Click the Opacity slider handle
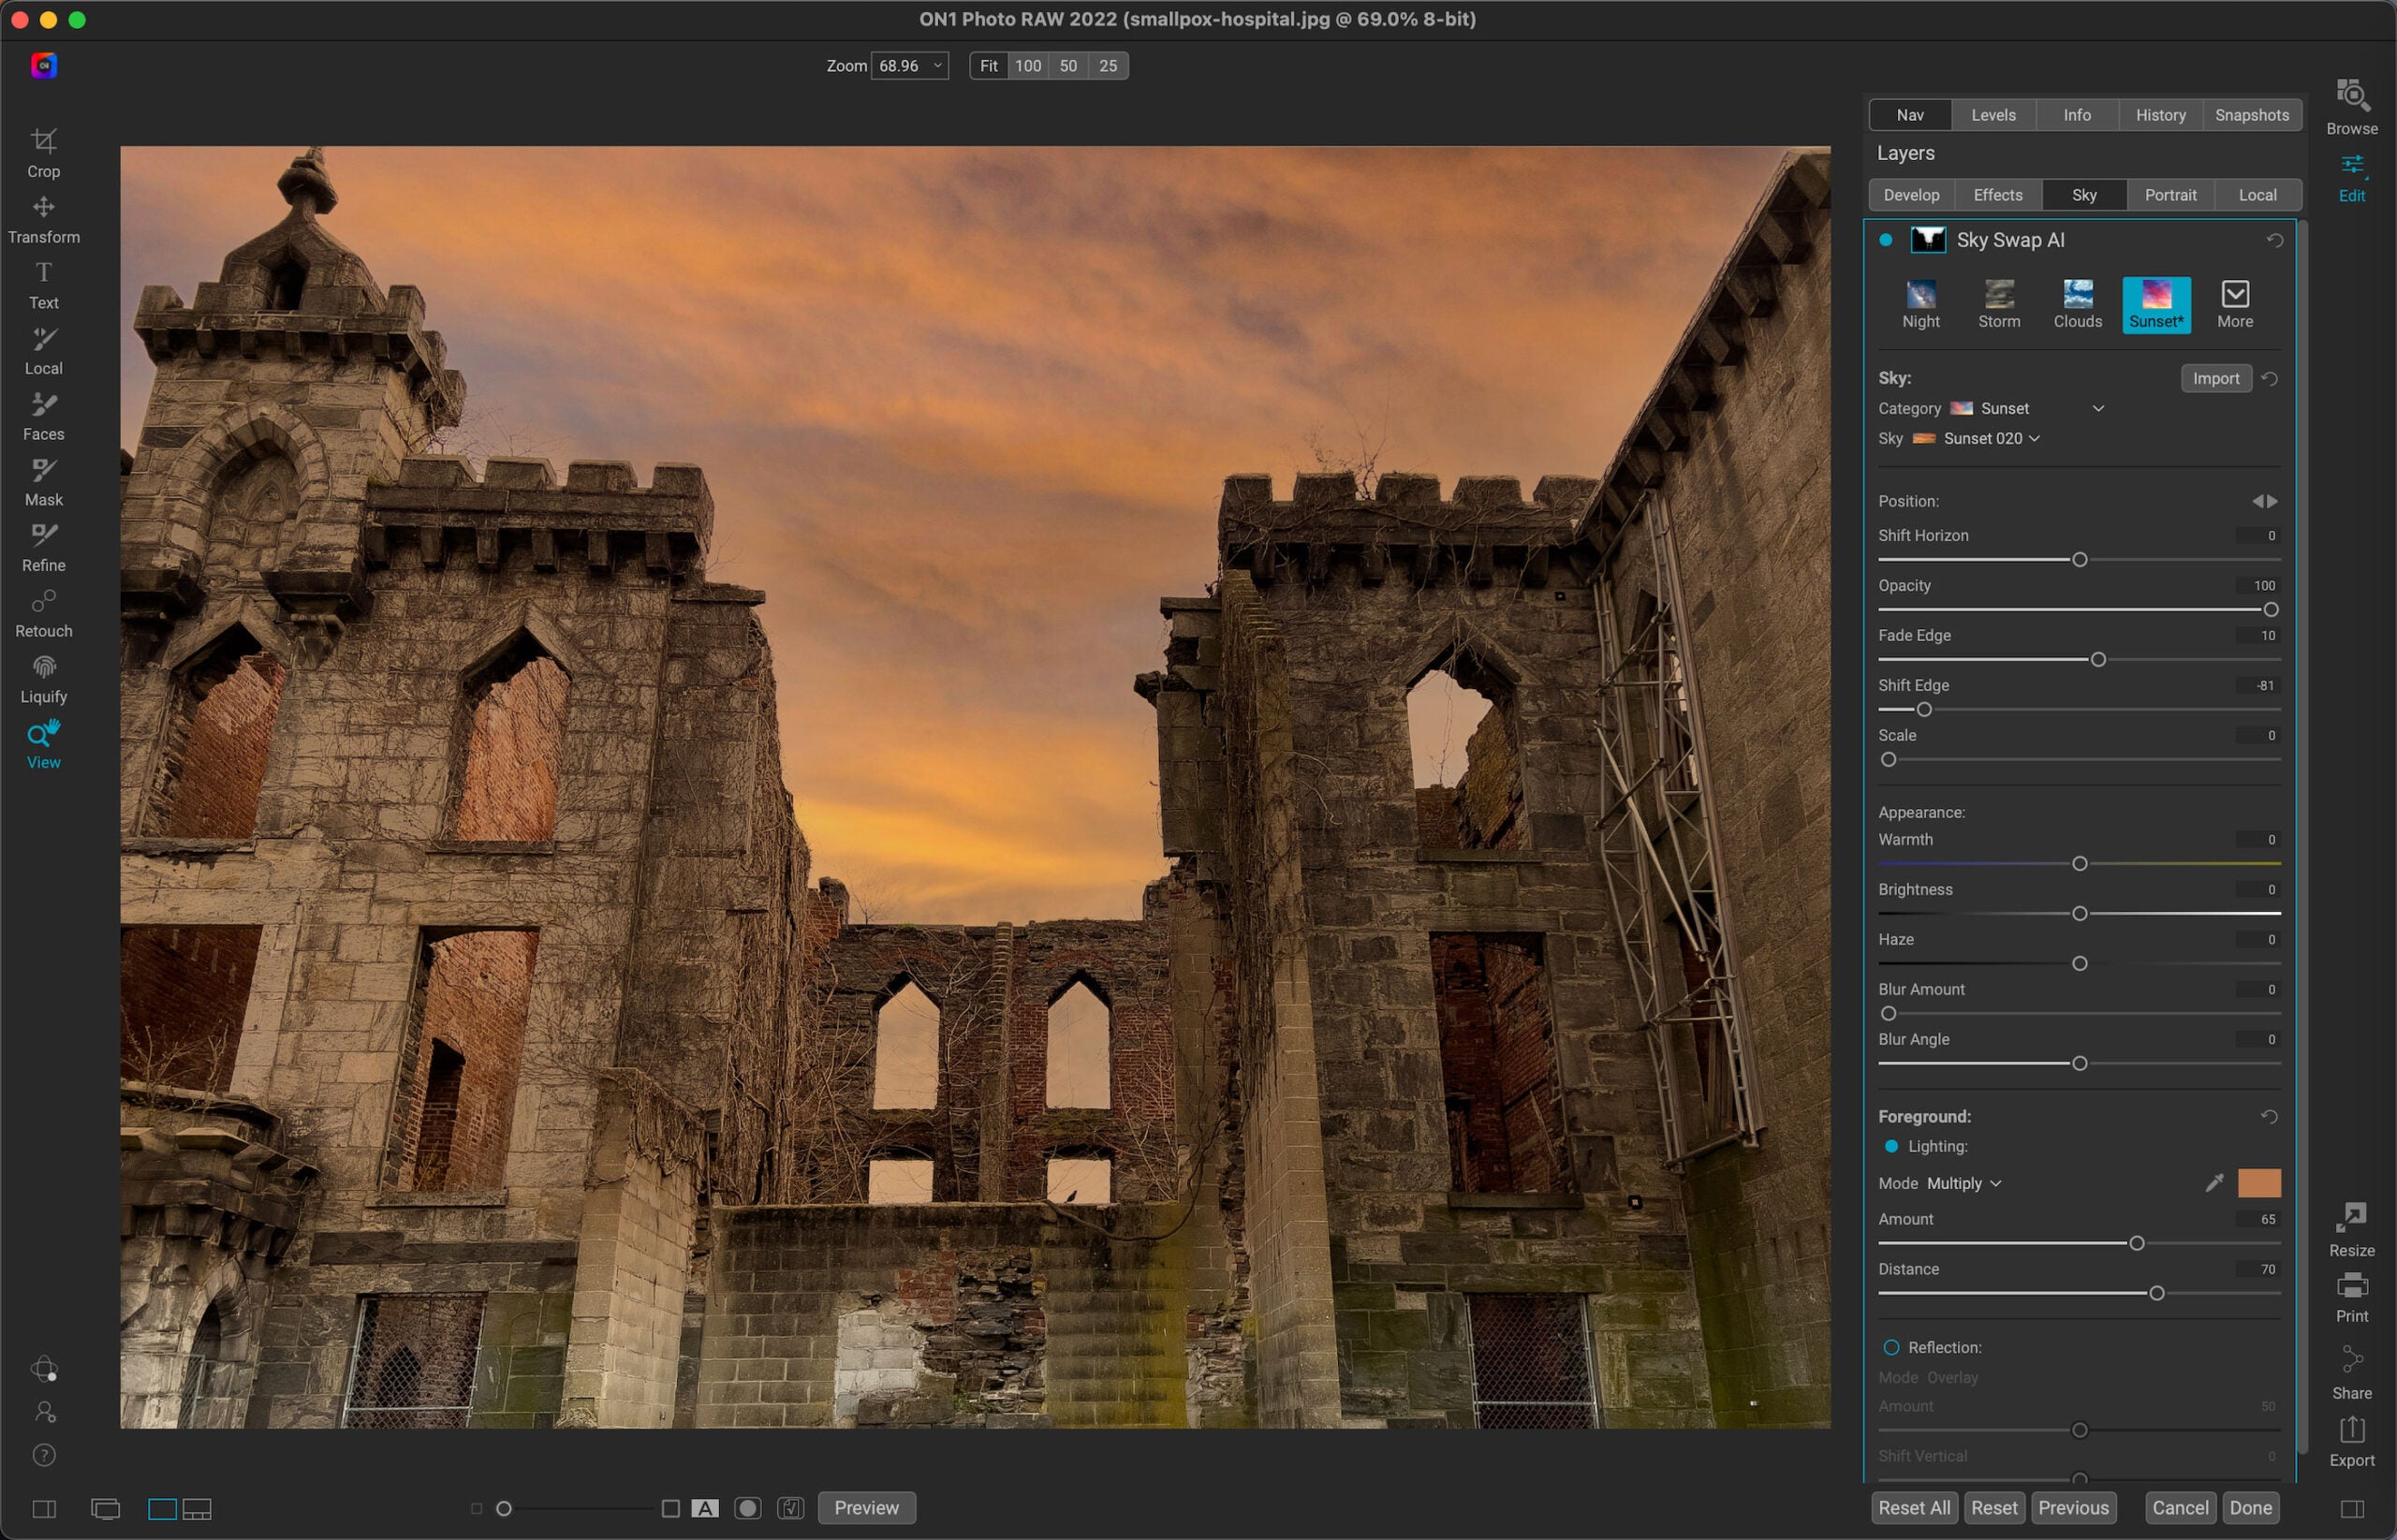This screenshot has width=2397, height=1540. [2270, 609]
